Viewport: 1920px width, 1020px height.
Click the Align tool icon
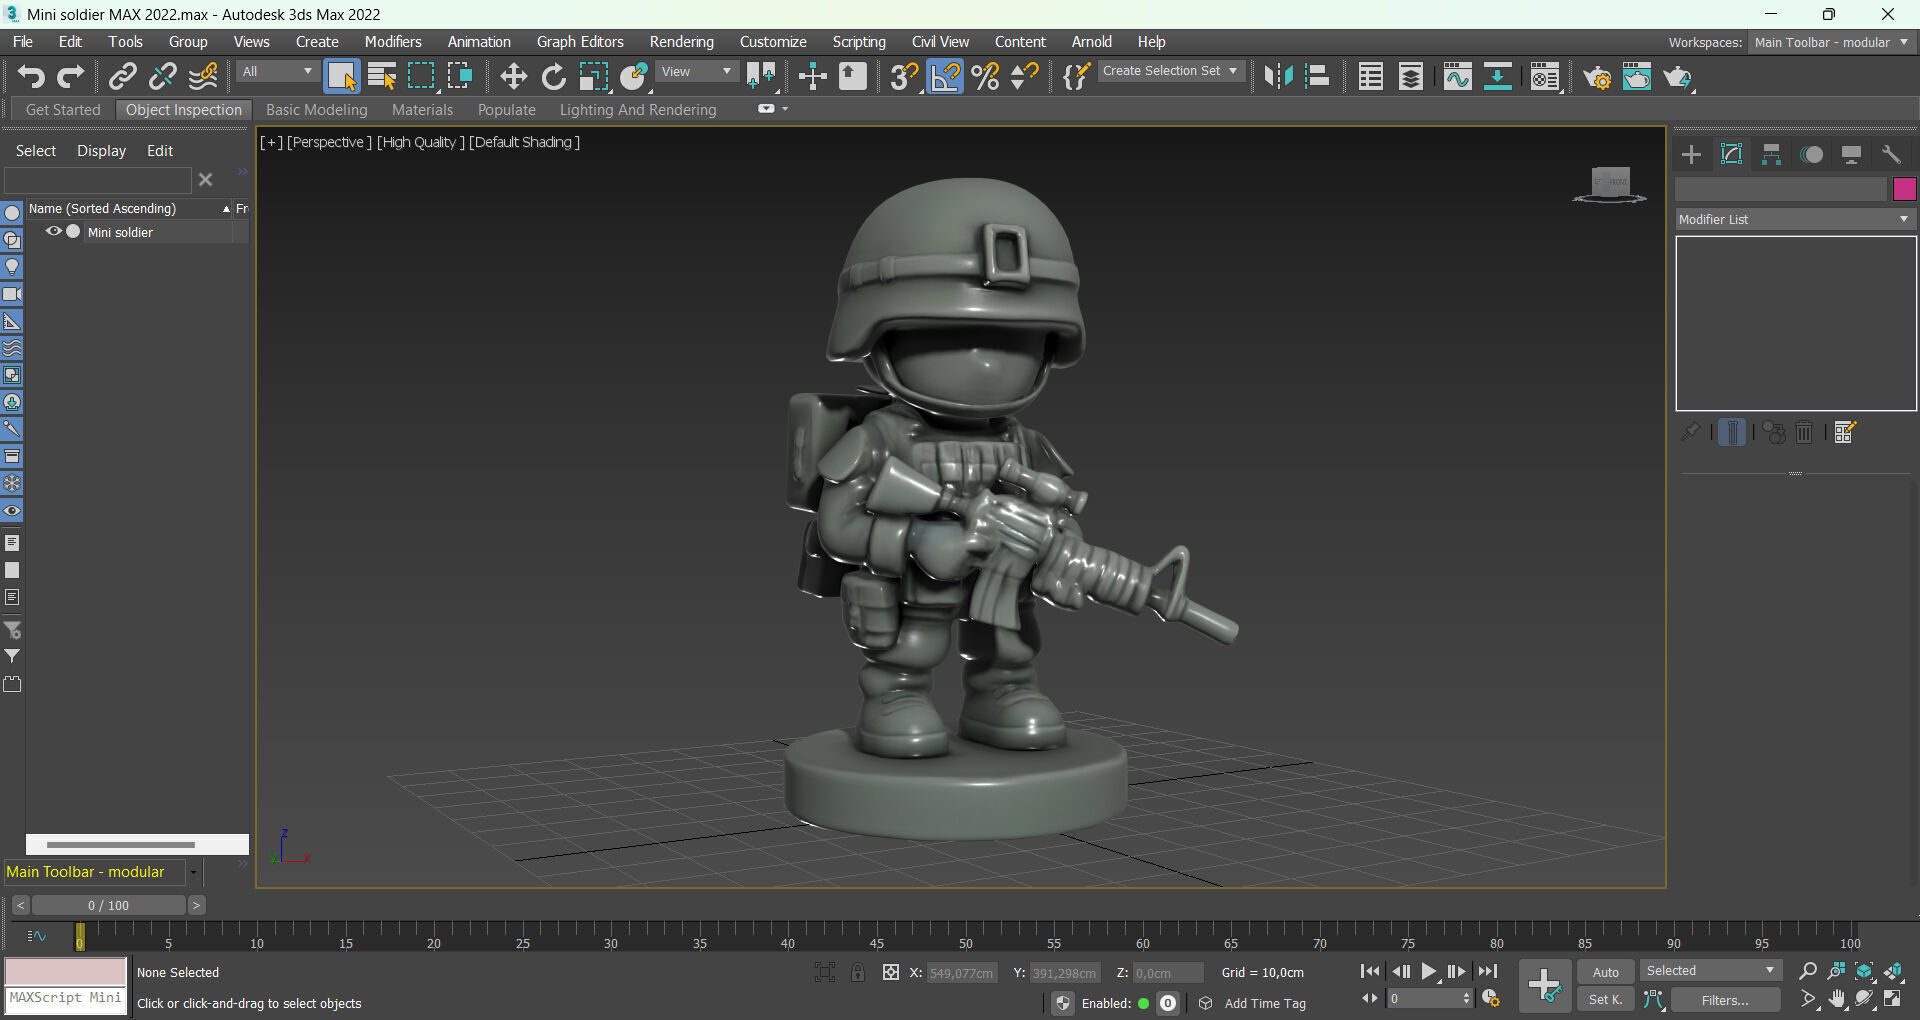coord(1318,77)
